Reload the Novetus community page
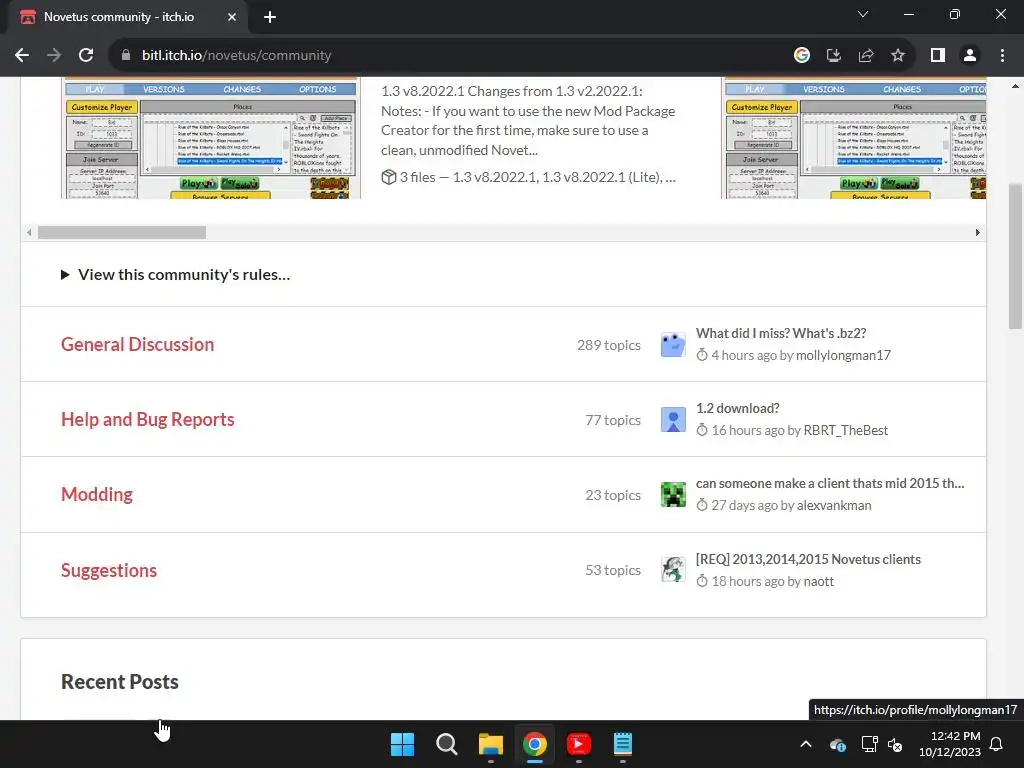This screenshot has width=1024, height=768. click(86, 56)
